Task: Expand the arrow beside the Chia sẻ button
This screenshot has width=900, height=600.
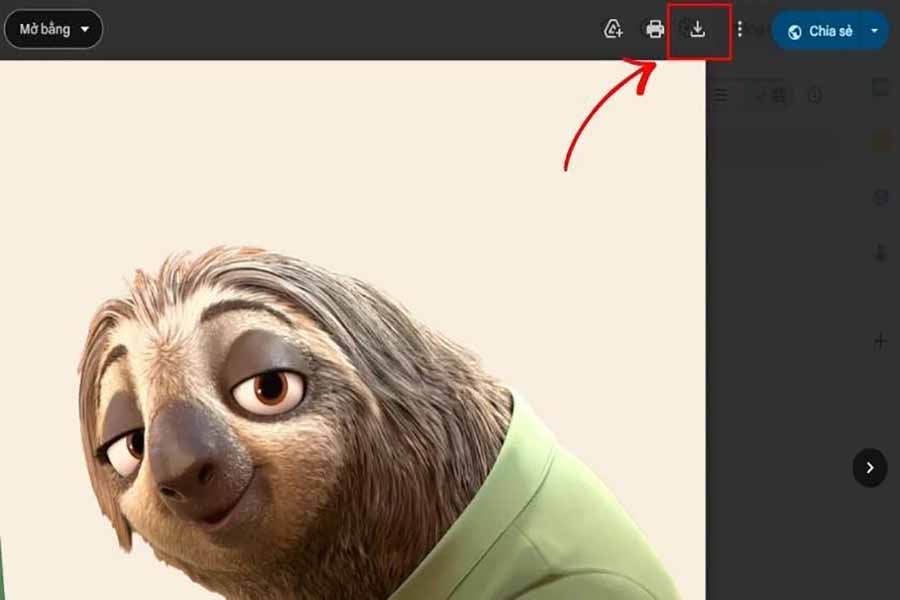Action: click(x=875, y=31)
